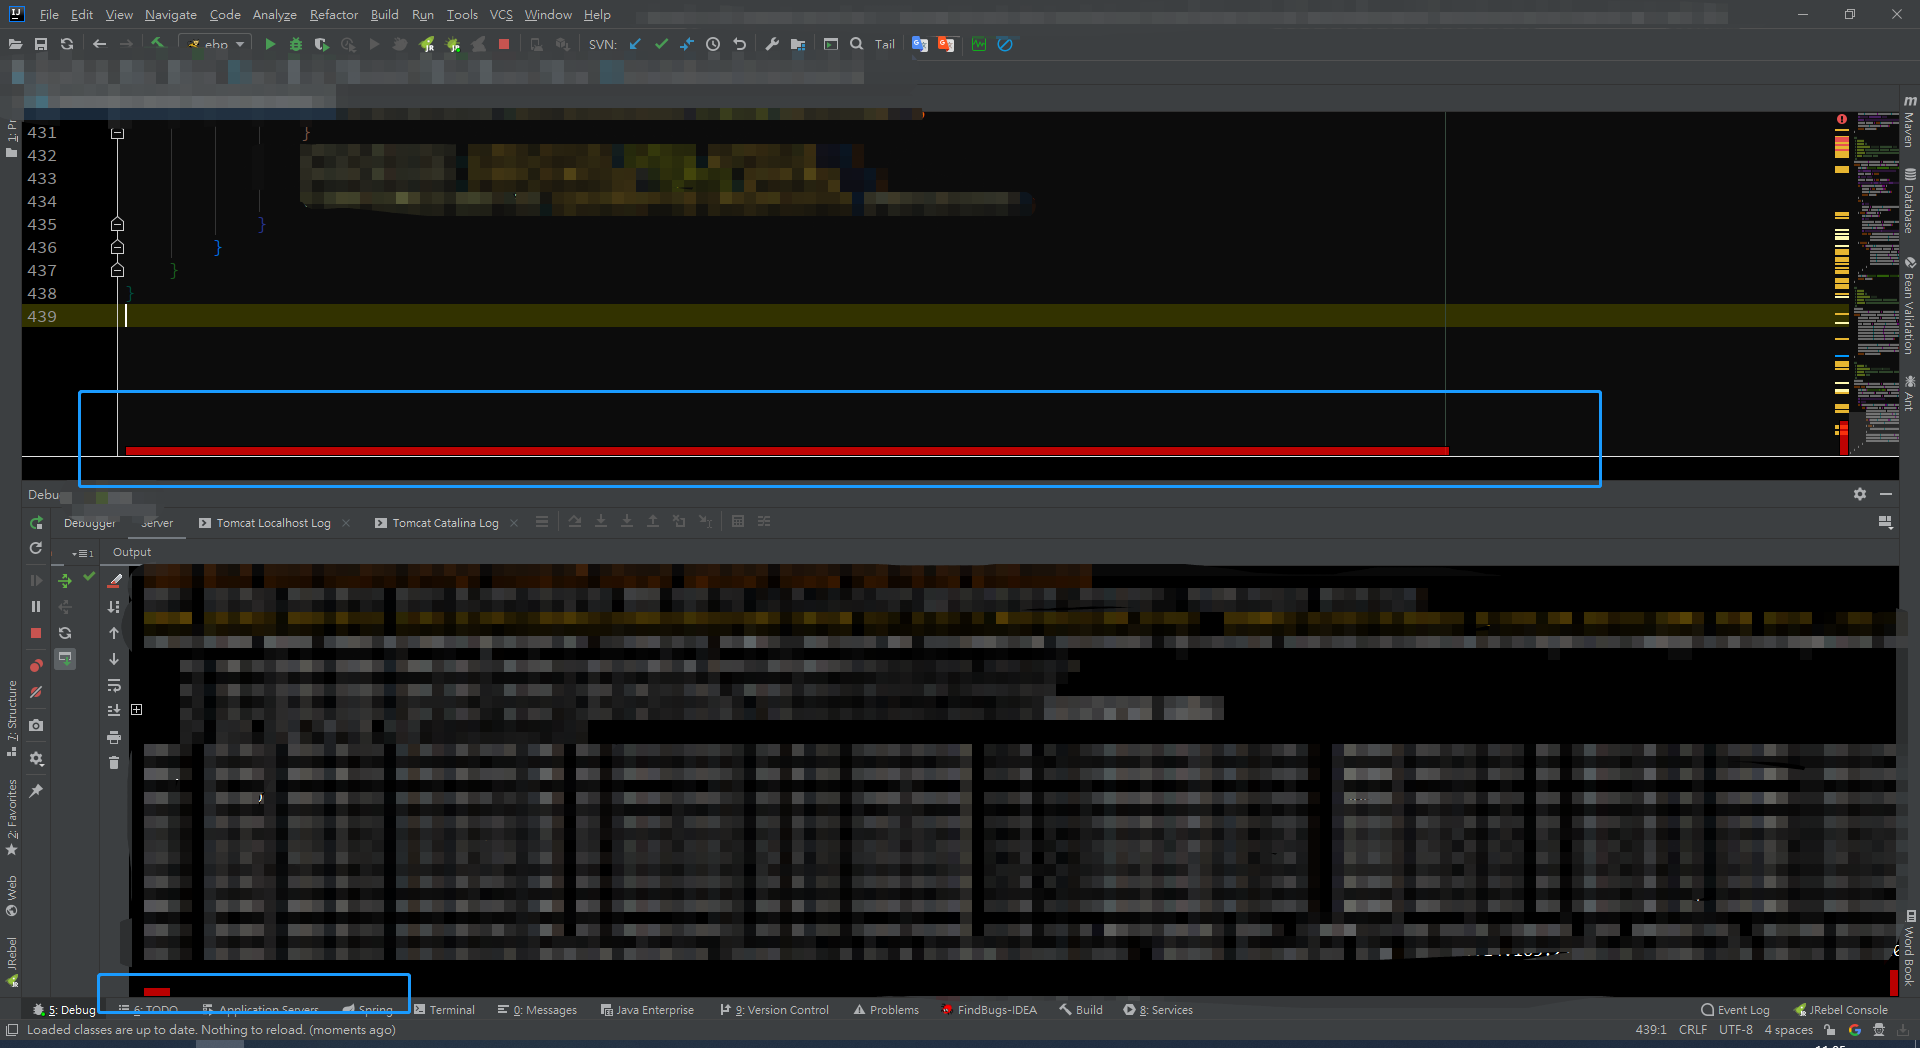Click the toolbar Synchronize icon

tap(67, 44)
